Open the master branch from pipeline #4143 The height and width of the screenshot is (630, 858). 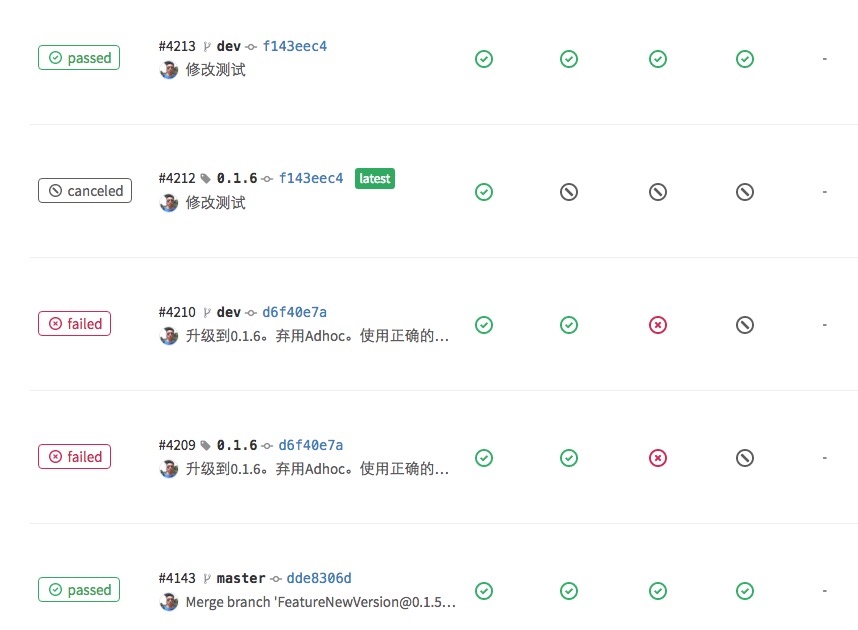coord(240,577)
